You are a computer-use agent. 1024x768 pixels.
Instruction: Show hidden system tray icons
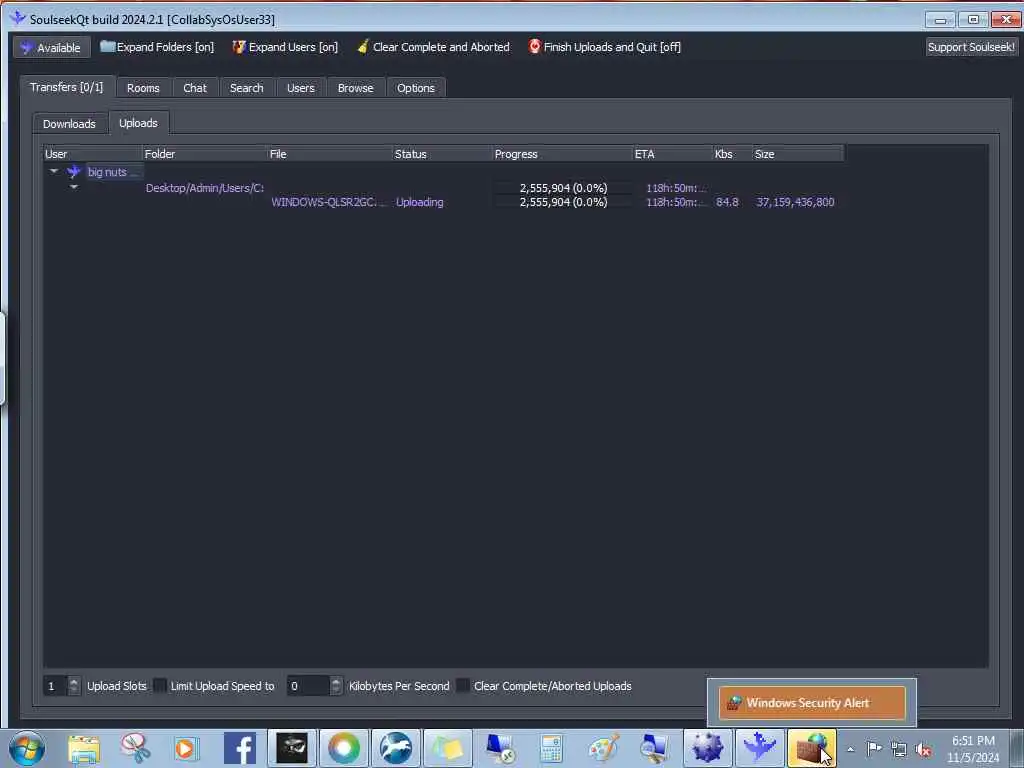[850, 749]
